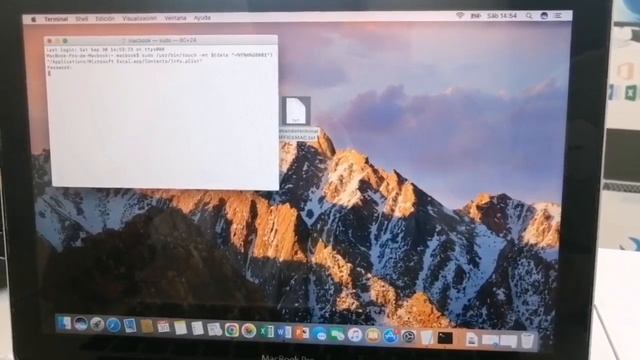Open Spotlight search magnifier
The width and height of the screenshot is (640, 360).
pos(529,16)
